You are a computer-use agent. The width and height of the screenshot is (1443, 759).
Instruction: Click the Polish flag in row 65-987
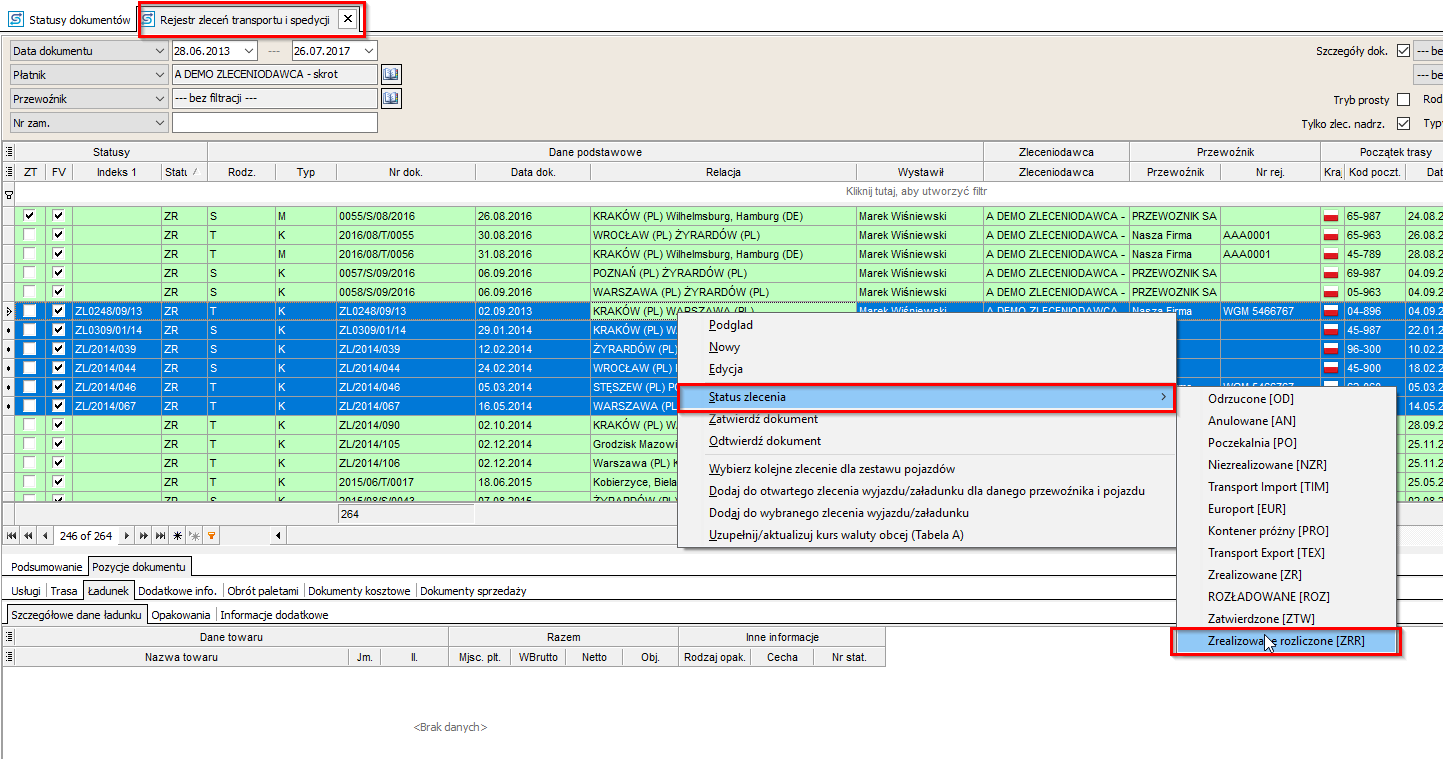point(1331,216)
